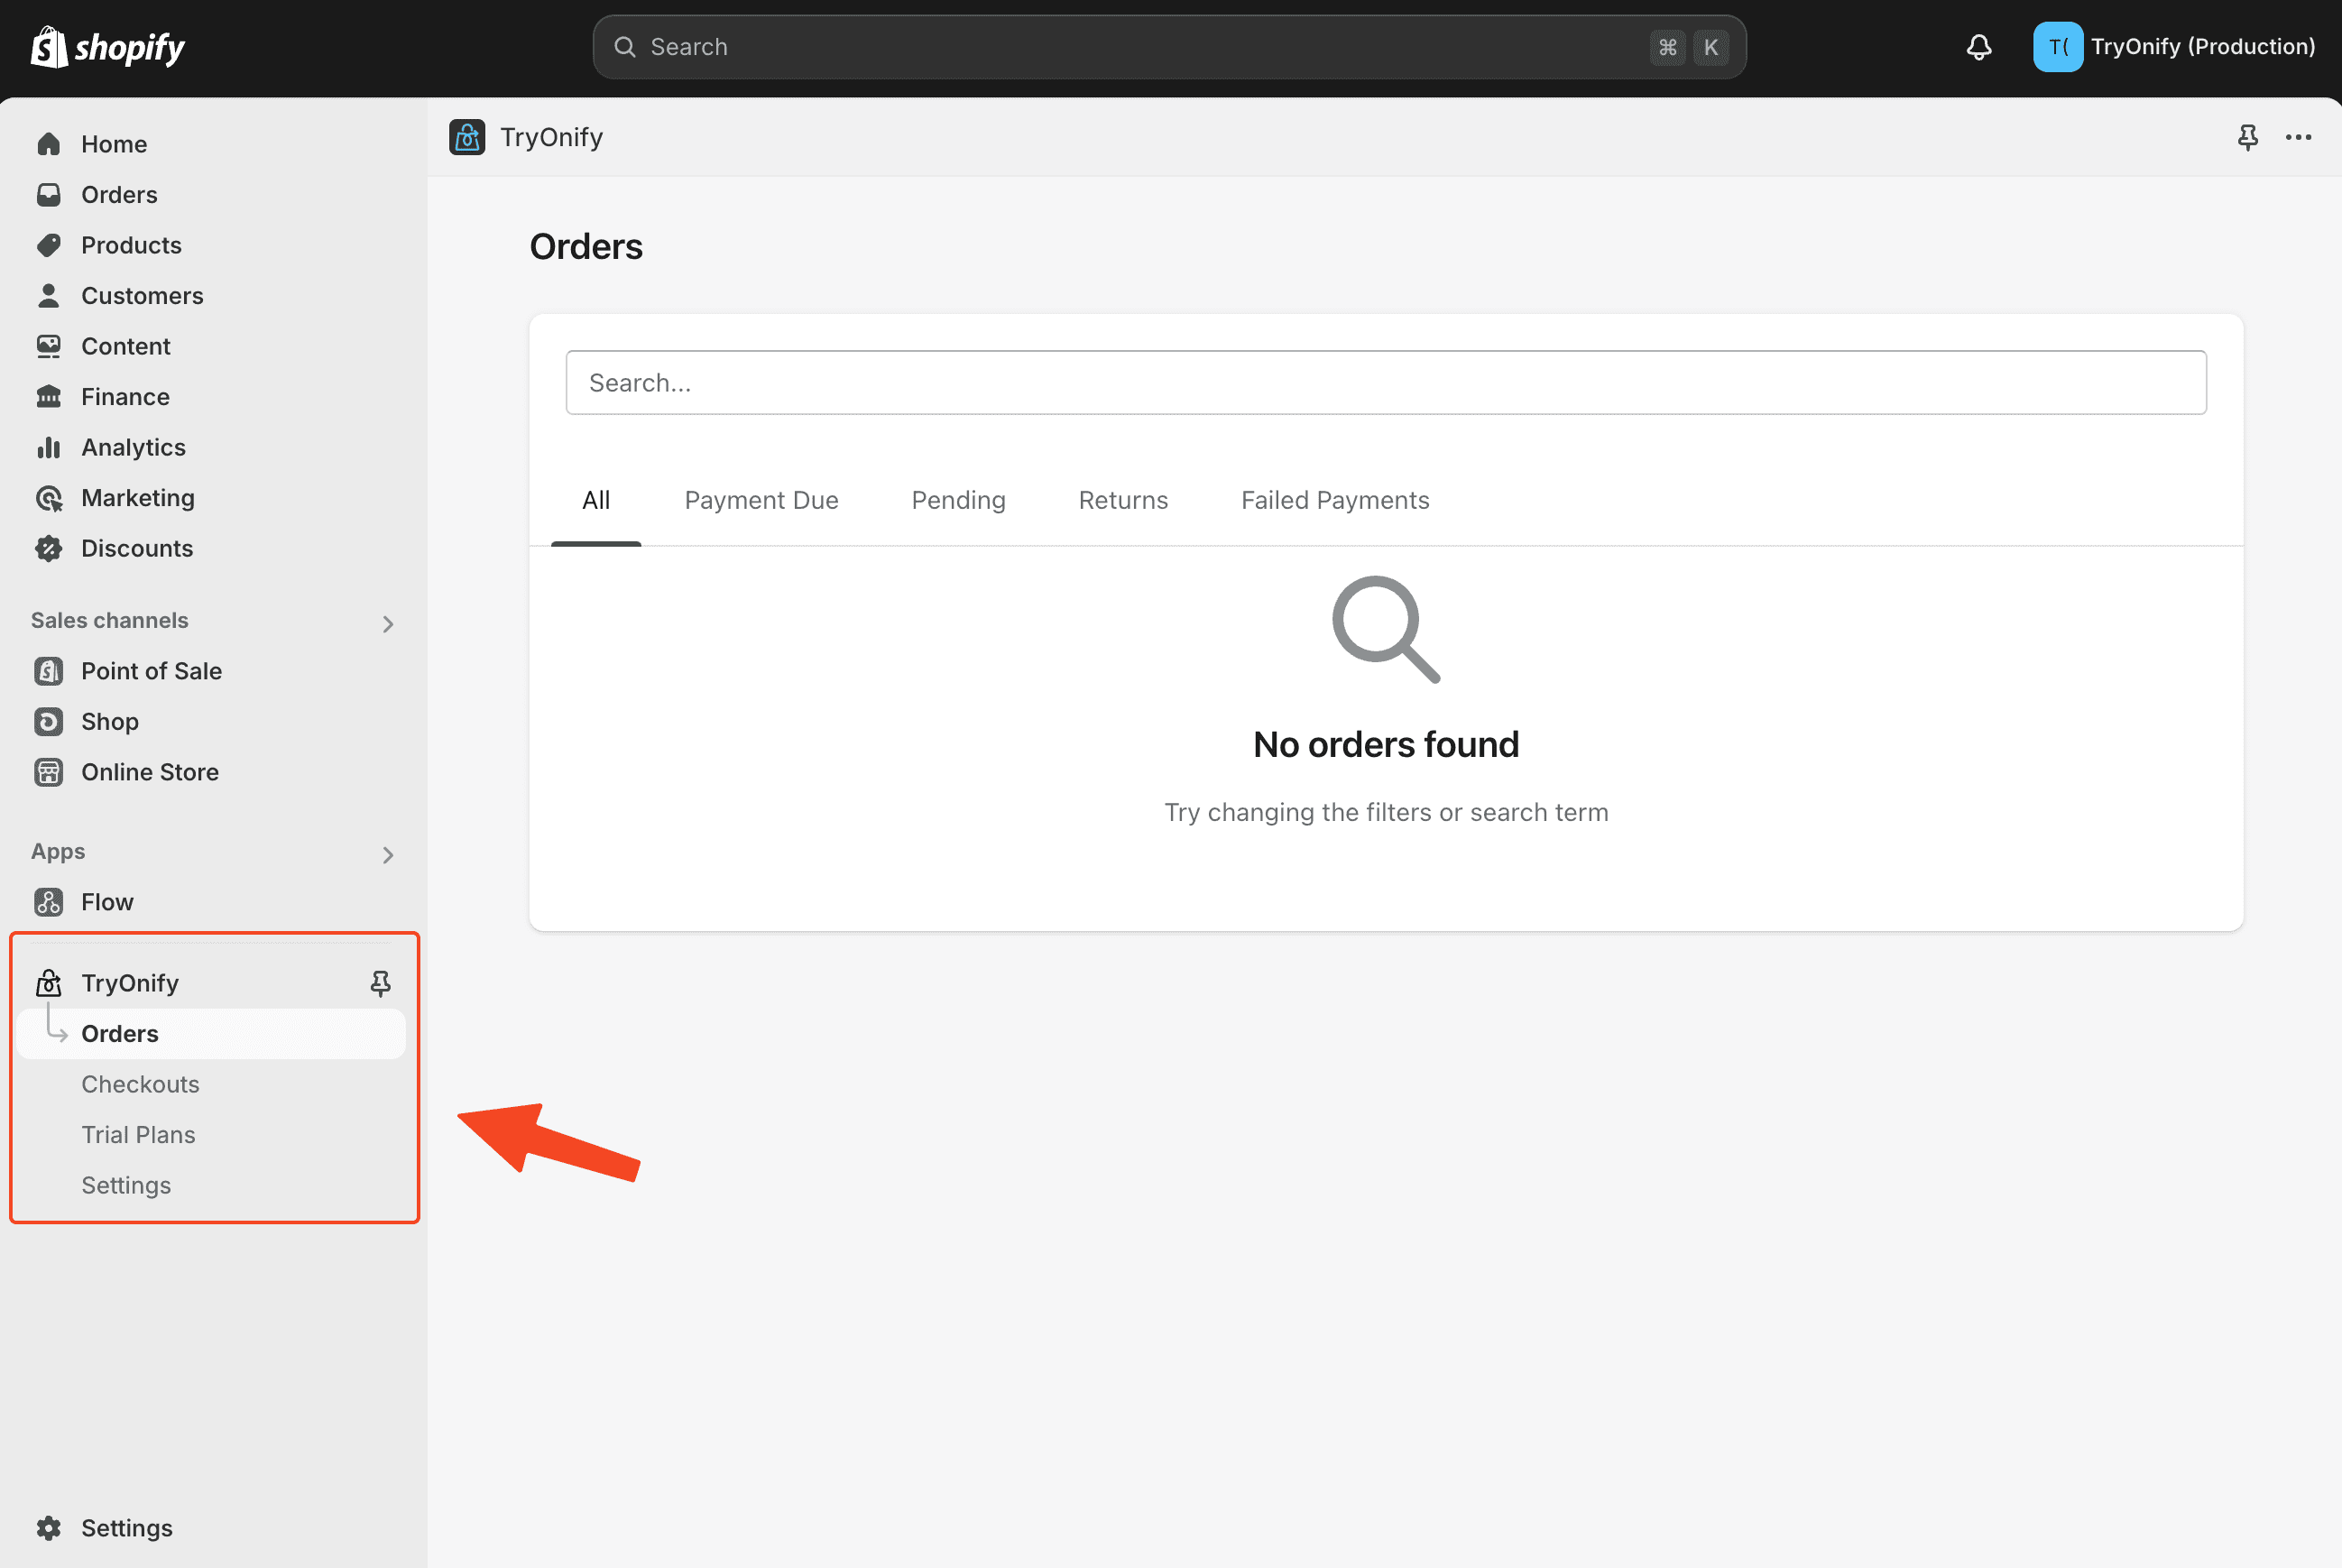Focus the top global Search bar
The image size is (2342, 1568).
(x=1169, y=47)
